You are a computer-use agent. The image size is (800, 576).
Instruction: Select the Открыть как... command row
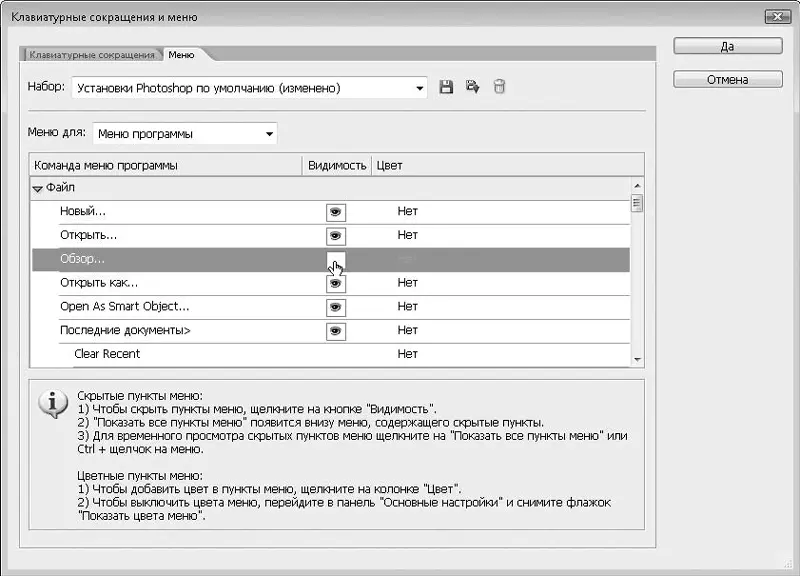pos(331,284)
